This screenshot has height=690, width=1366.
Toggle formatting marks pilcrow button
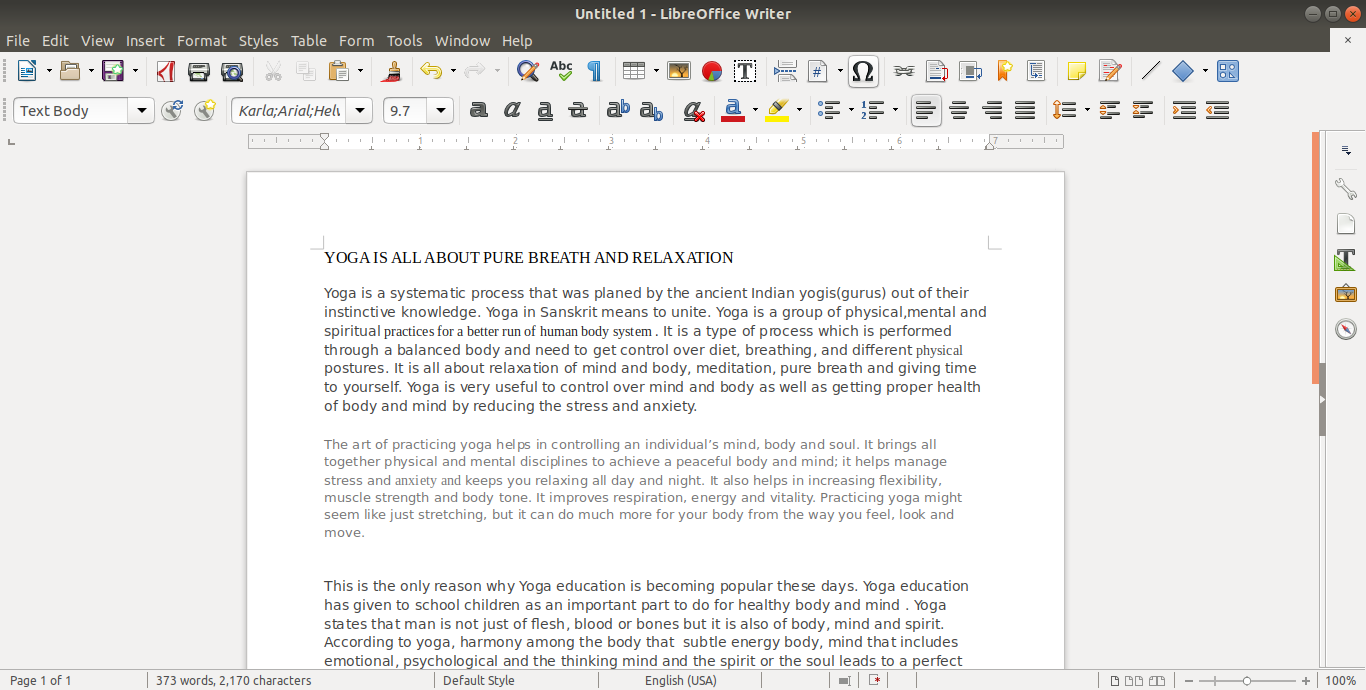coord(594,71)
